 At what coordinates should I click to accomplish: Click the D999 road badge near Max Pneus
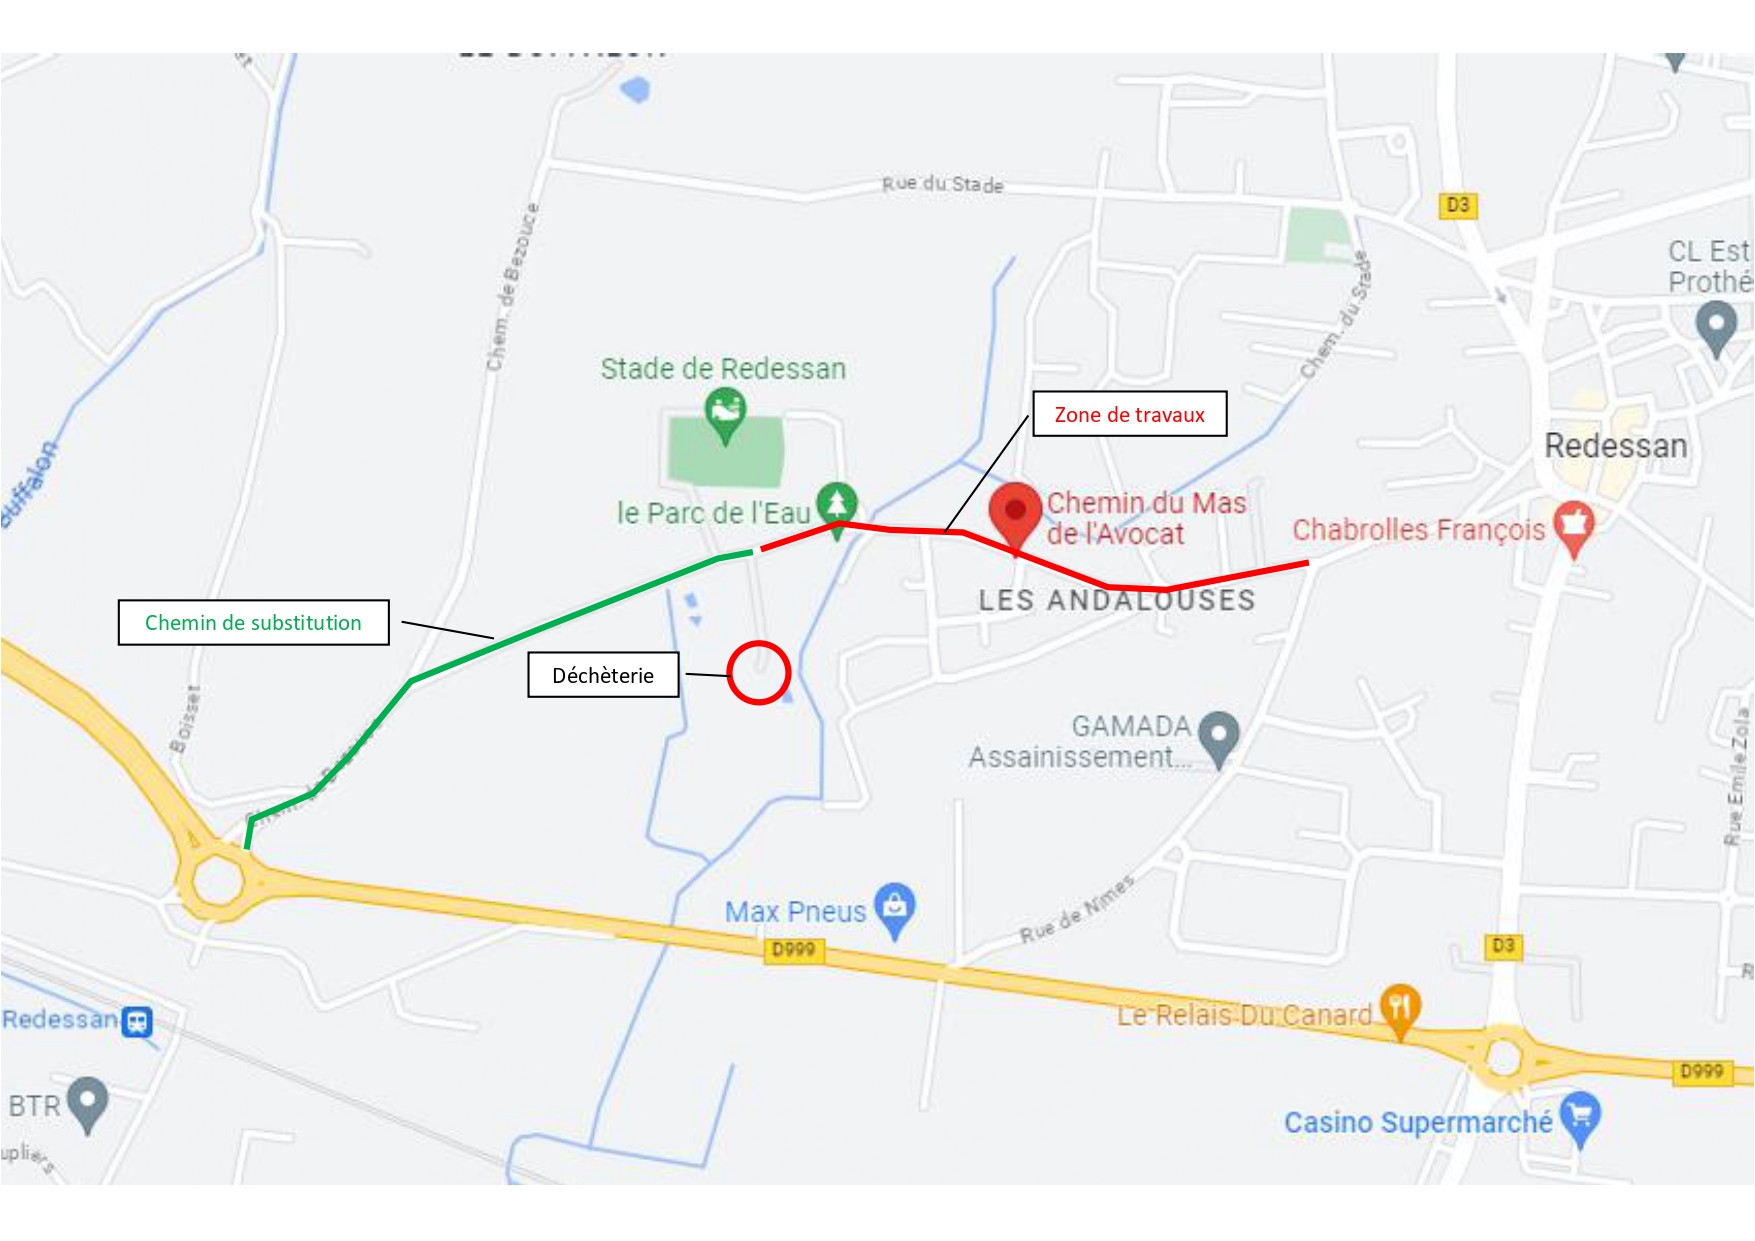click(794, 949)
